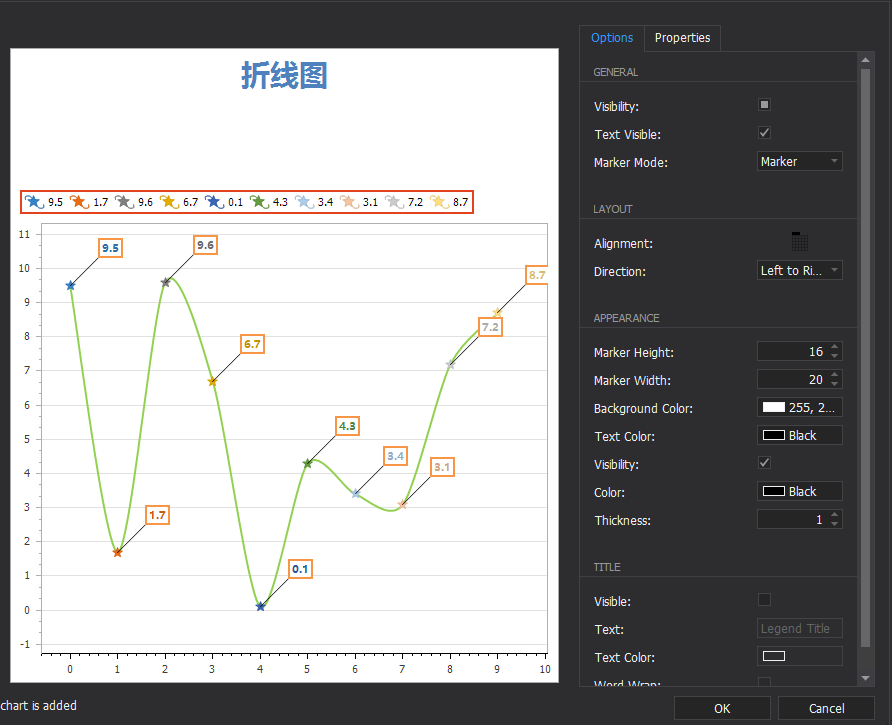
Task: Click the blue star legend marker for 9.5
Action: 35,201
